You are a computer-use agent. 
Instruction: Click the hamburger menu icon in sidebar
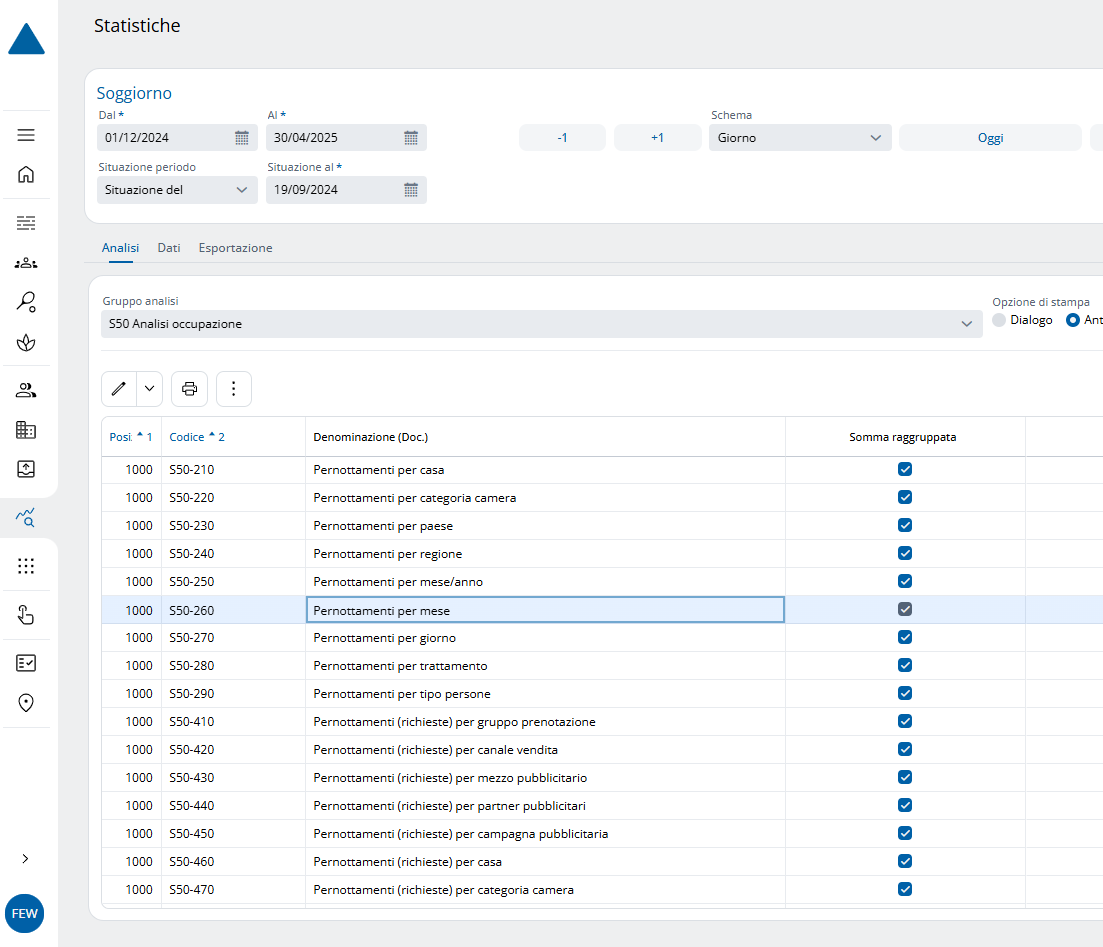coord(26,135)
